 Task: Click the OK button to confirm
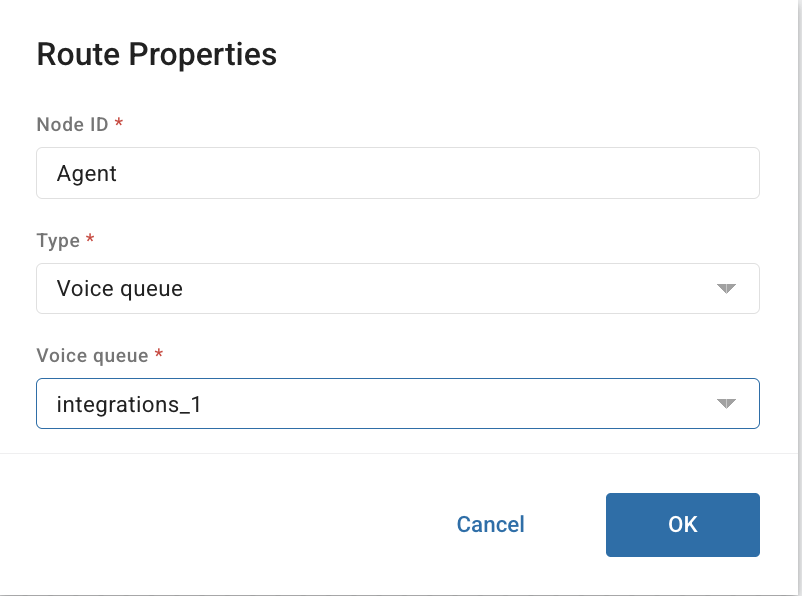[682, 524]
